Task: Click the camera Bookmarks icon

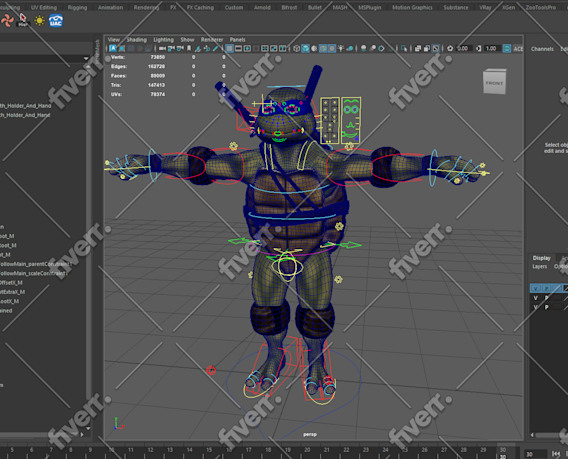Action: (x=189, y=49)
